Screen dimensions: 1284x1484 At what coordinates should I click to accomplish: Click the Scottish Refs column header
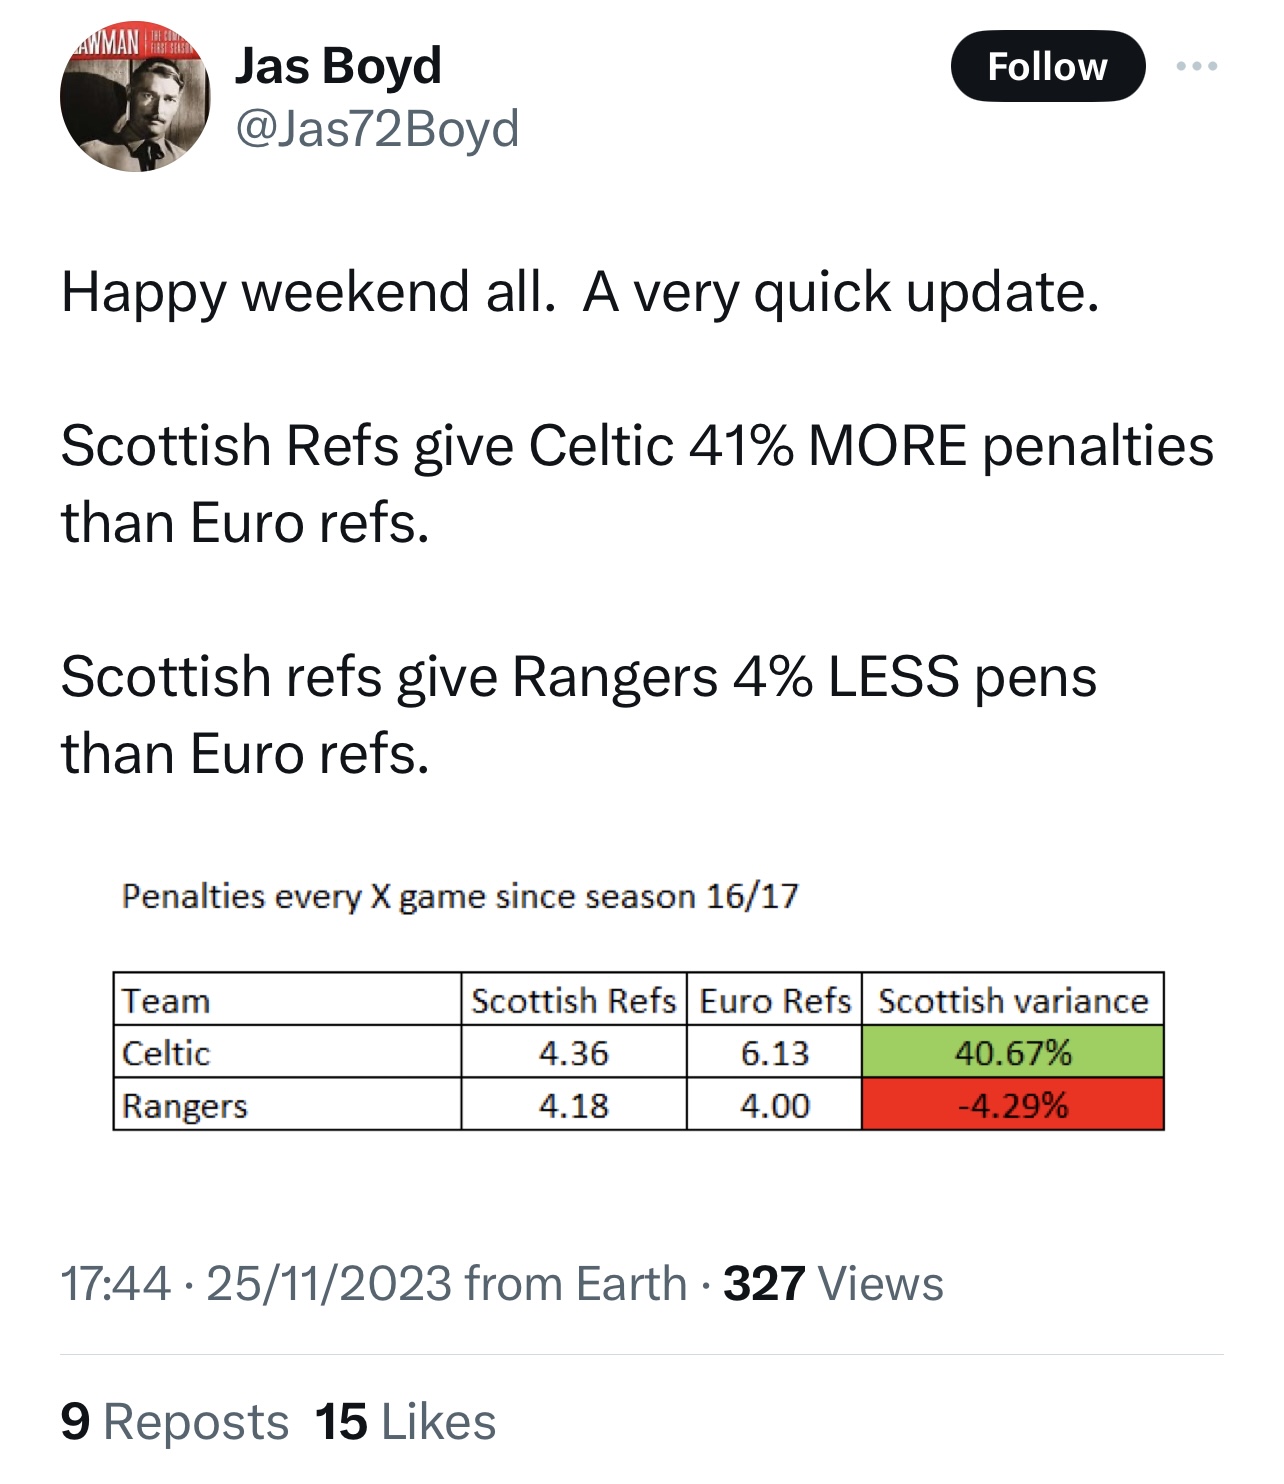click(574, 1000)
